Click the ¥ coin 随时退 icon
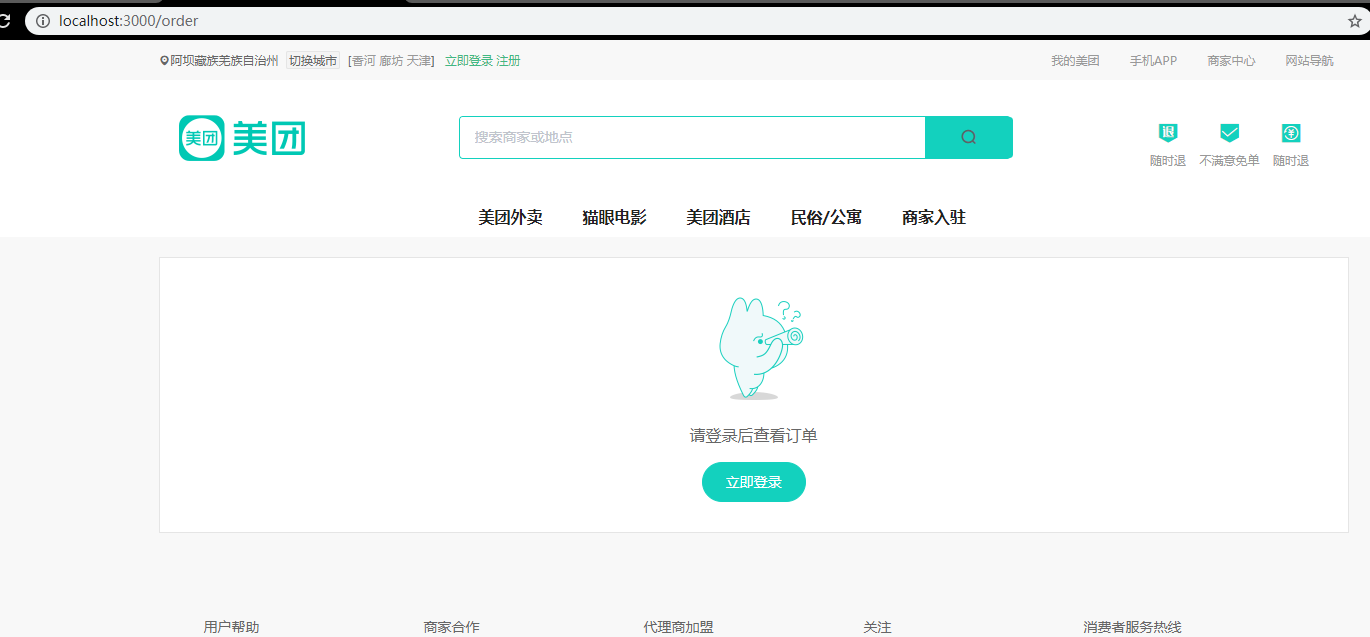Image resolution: width=1370 pixels, height=637 pixels. click(x=1290, y=132)
